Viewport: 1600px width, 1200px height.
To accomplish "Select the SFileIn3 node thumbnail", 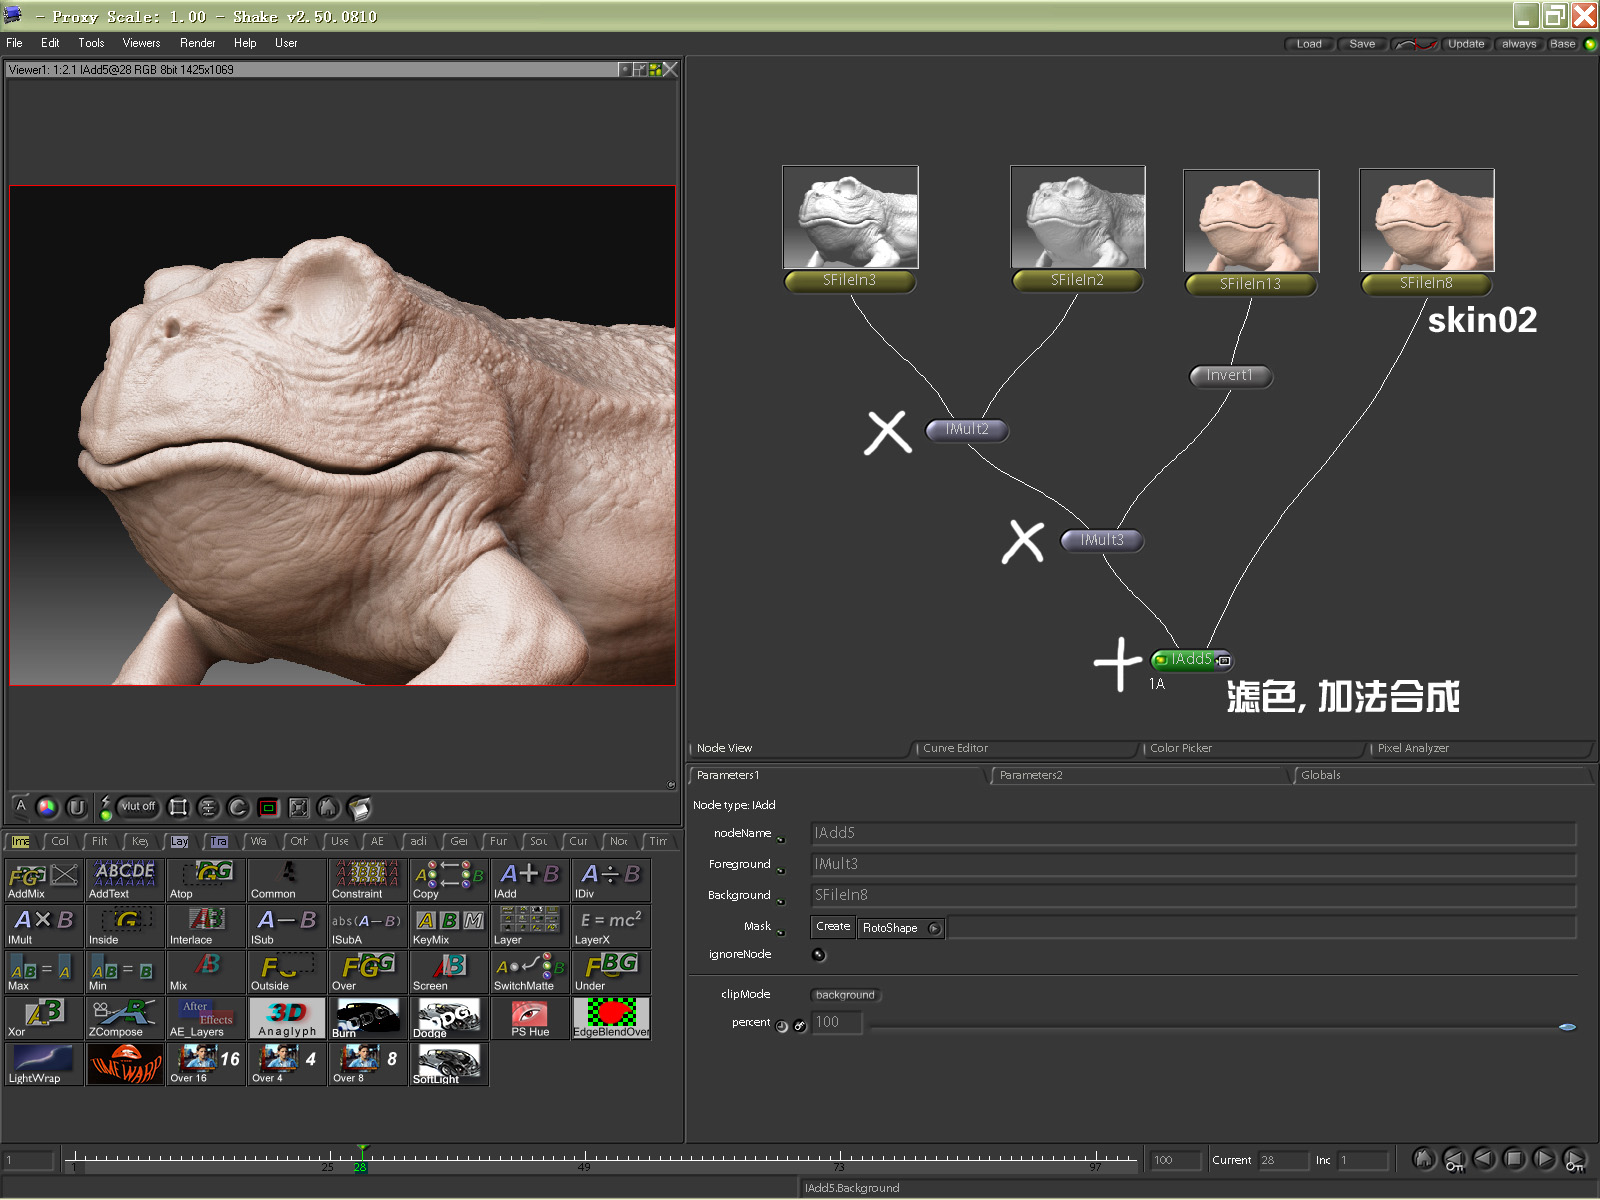I will 850,217.
